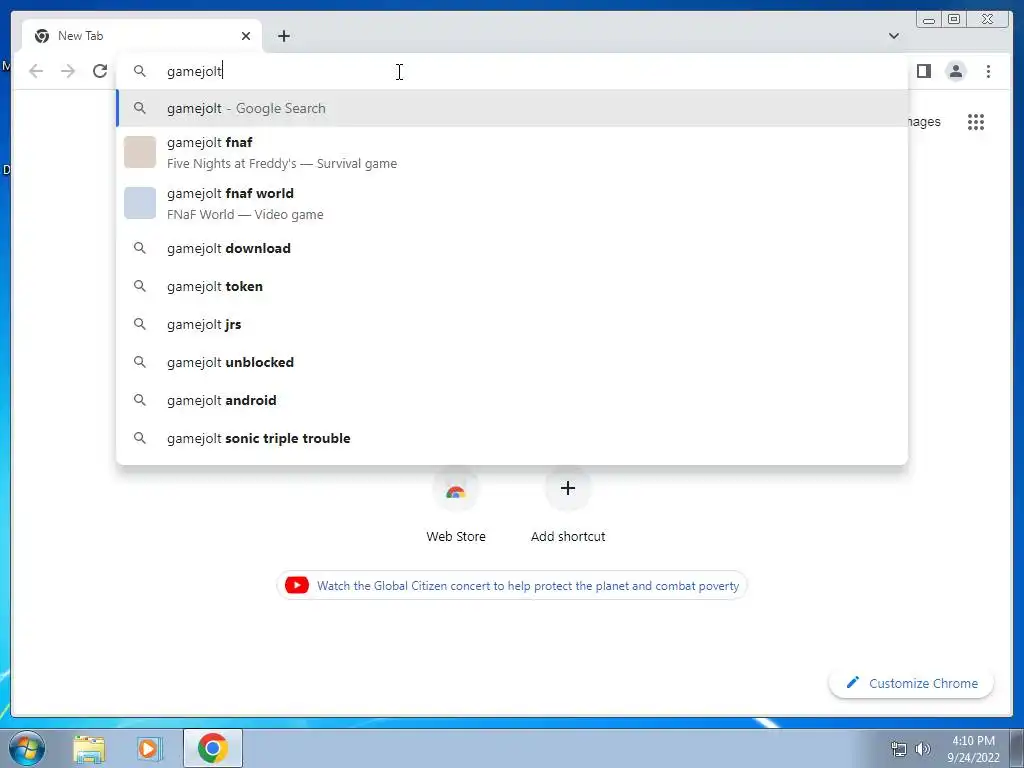Restore down the Chrome window
The image size is (1024, 768).
coord(953,20)
